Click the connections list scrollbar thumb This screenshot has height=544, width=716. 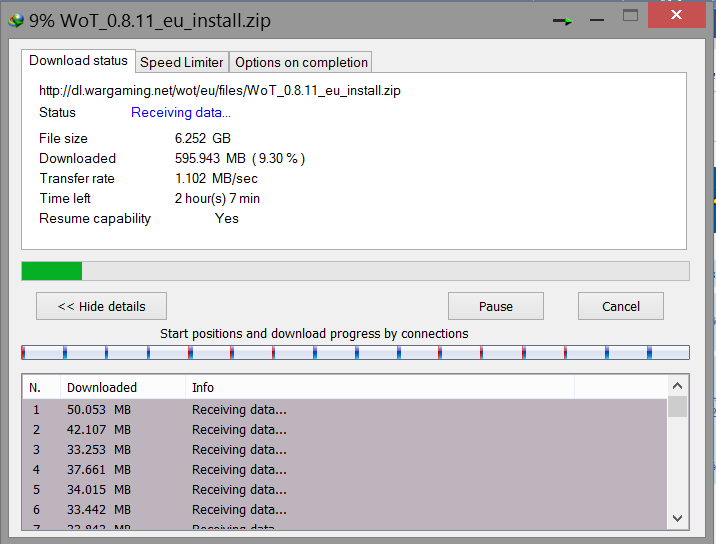(x=677, y=406)
